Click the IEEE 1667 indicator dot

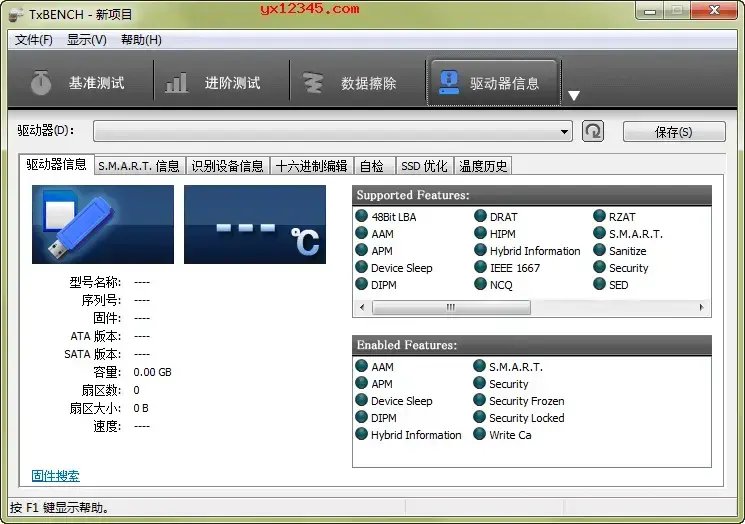pos(480,267)
